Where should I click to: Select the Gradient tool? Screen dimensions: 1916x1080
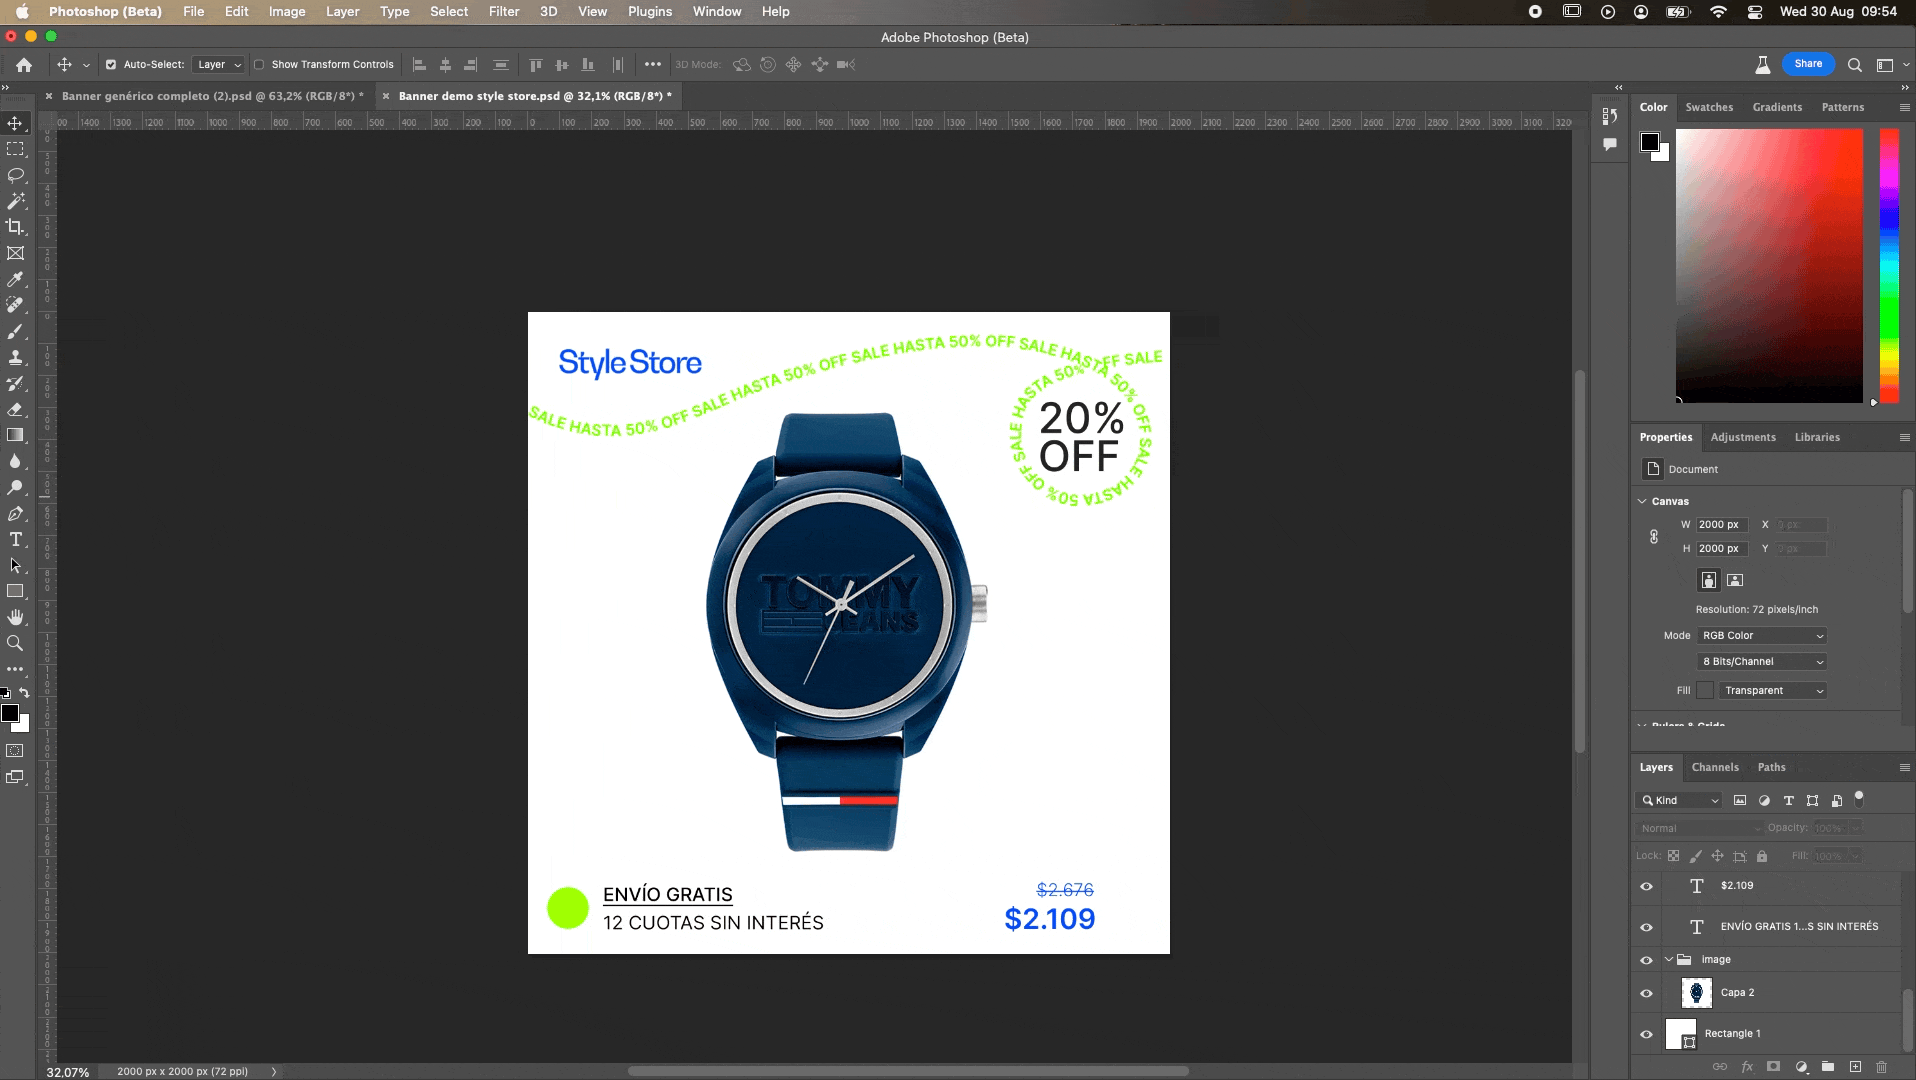point(15,435)
